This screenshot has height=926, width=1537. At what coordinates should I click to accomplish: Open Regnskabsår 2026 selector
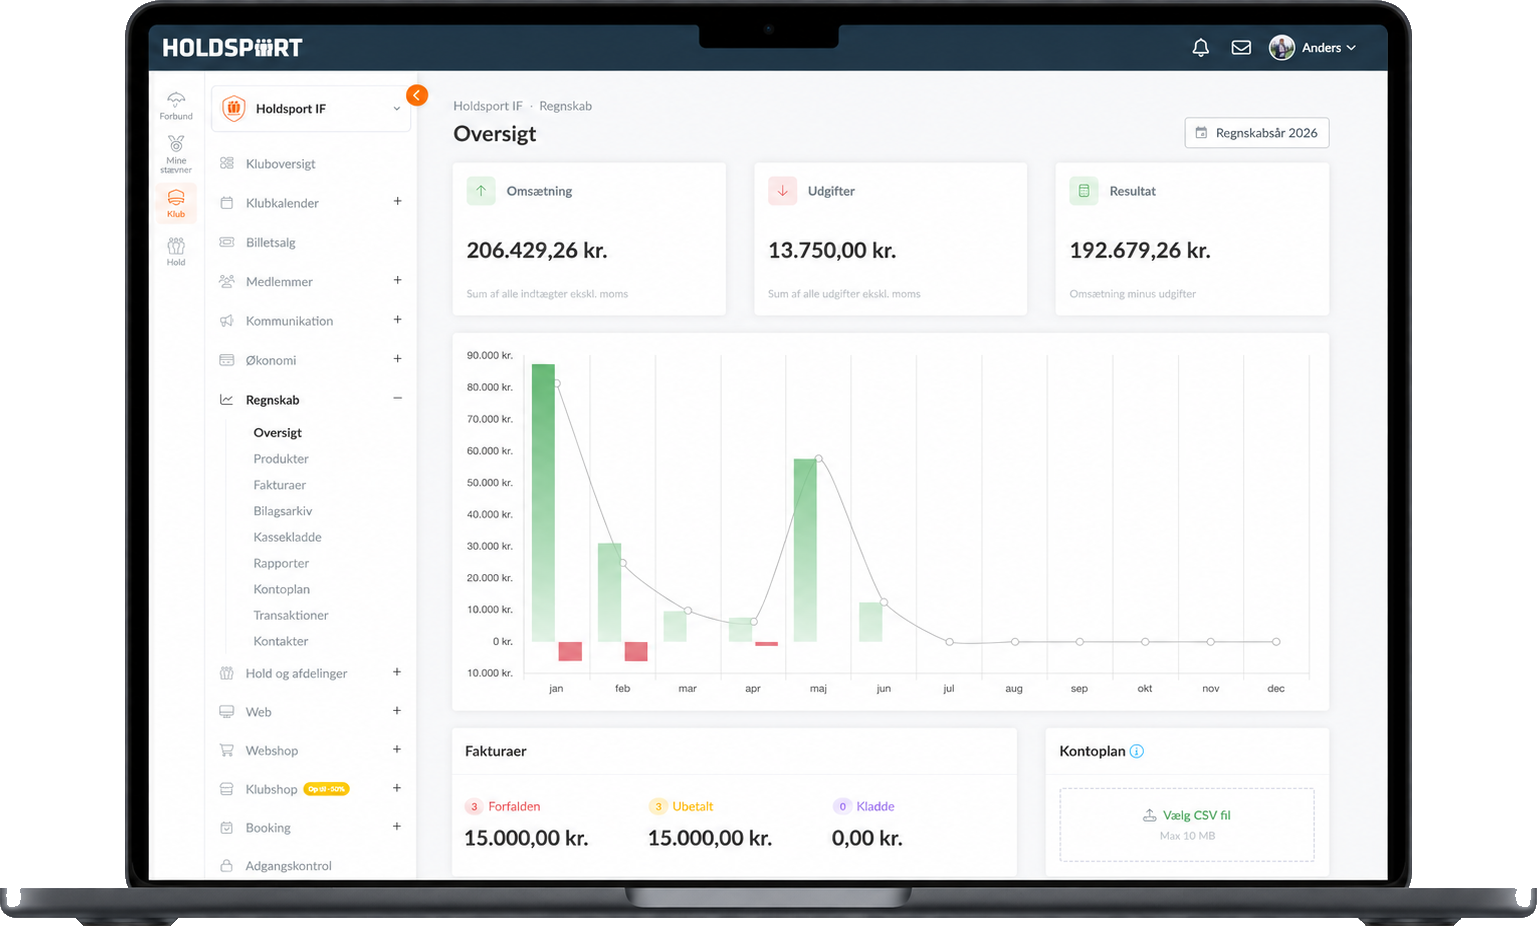(x=1257, y=133)
